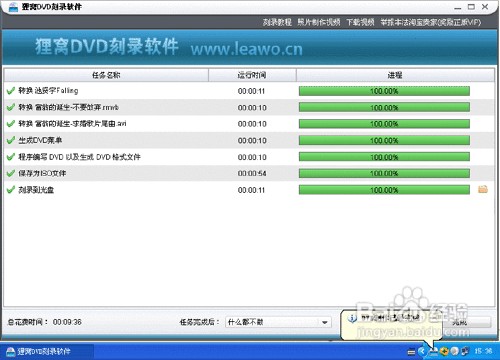Click the www.leawo.cn website link
This screenshot has height=360, width=500.
click(x=247, y=49)
